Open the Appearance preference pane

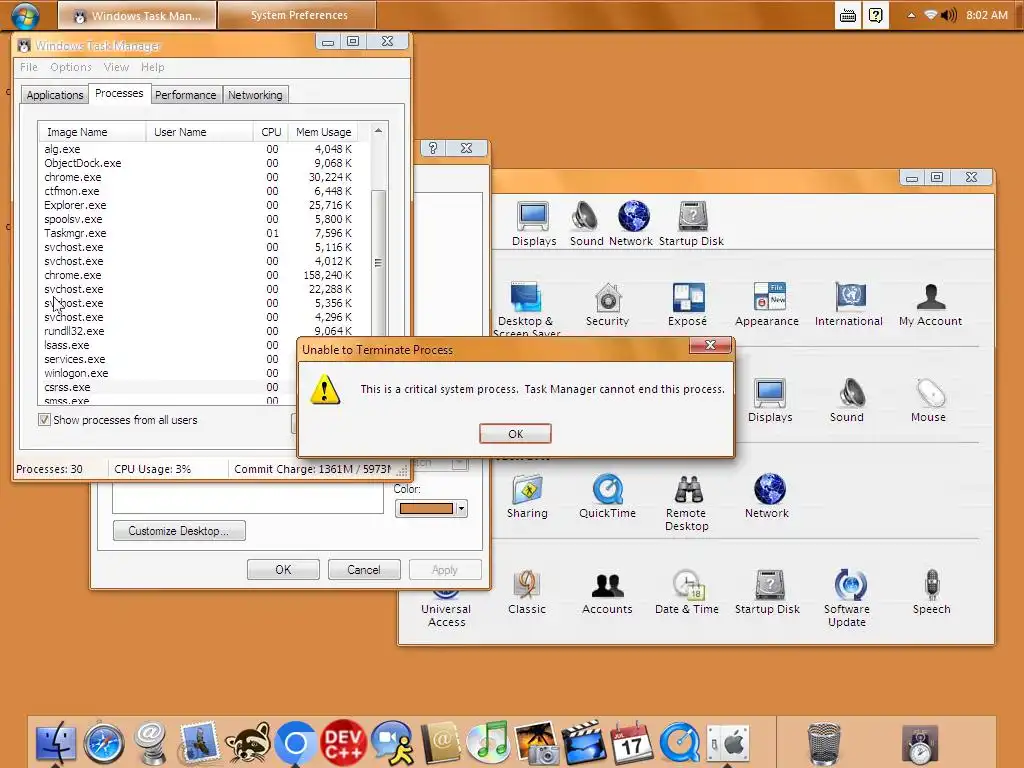767,304
